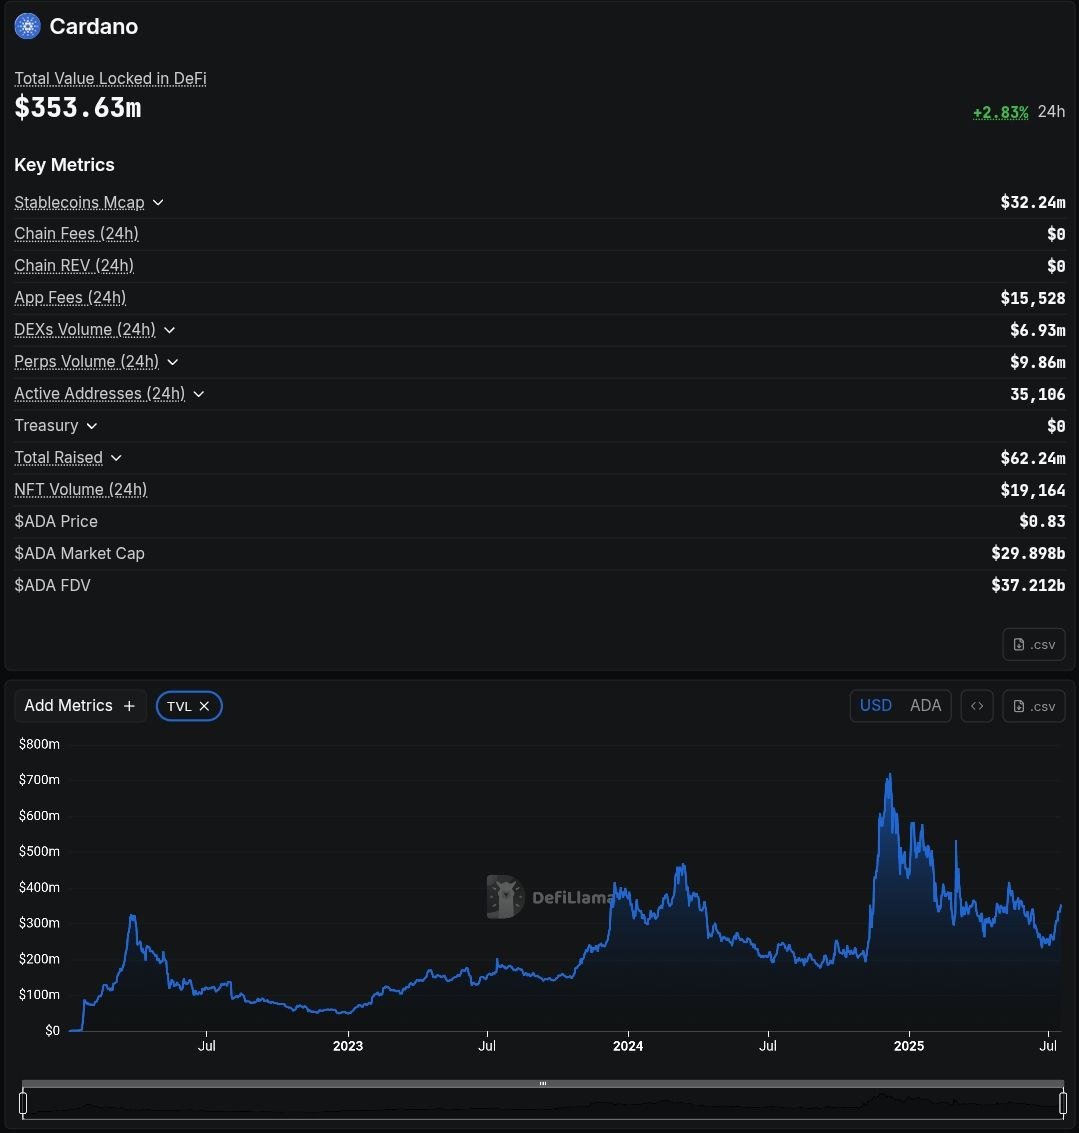Switch chart denomination to USD

point(875,705)
